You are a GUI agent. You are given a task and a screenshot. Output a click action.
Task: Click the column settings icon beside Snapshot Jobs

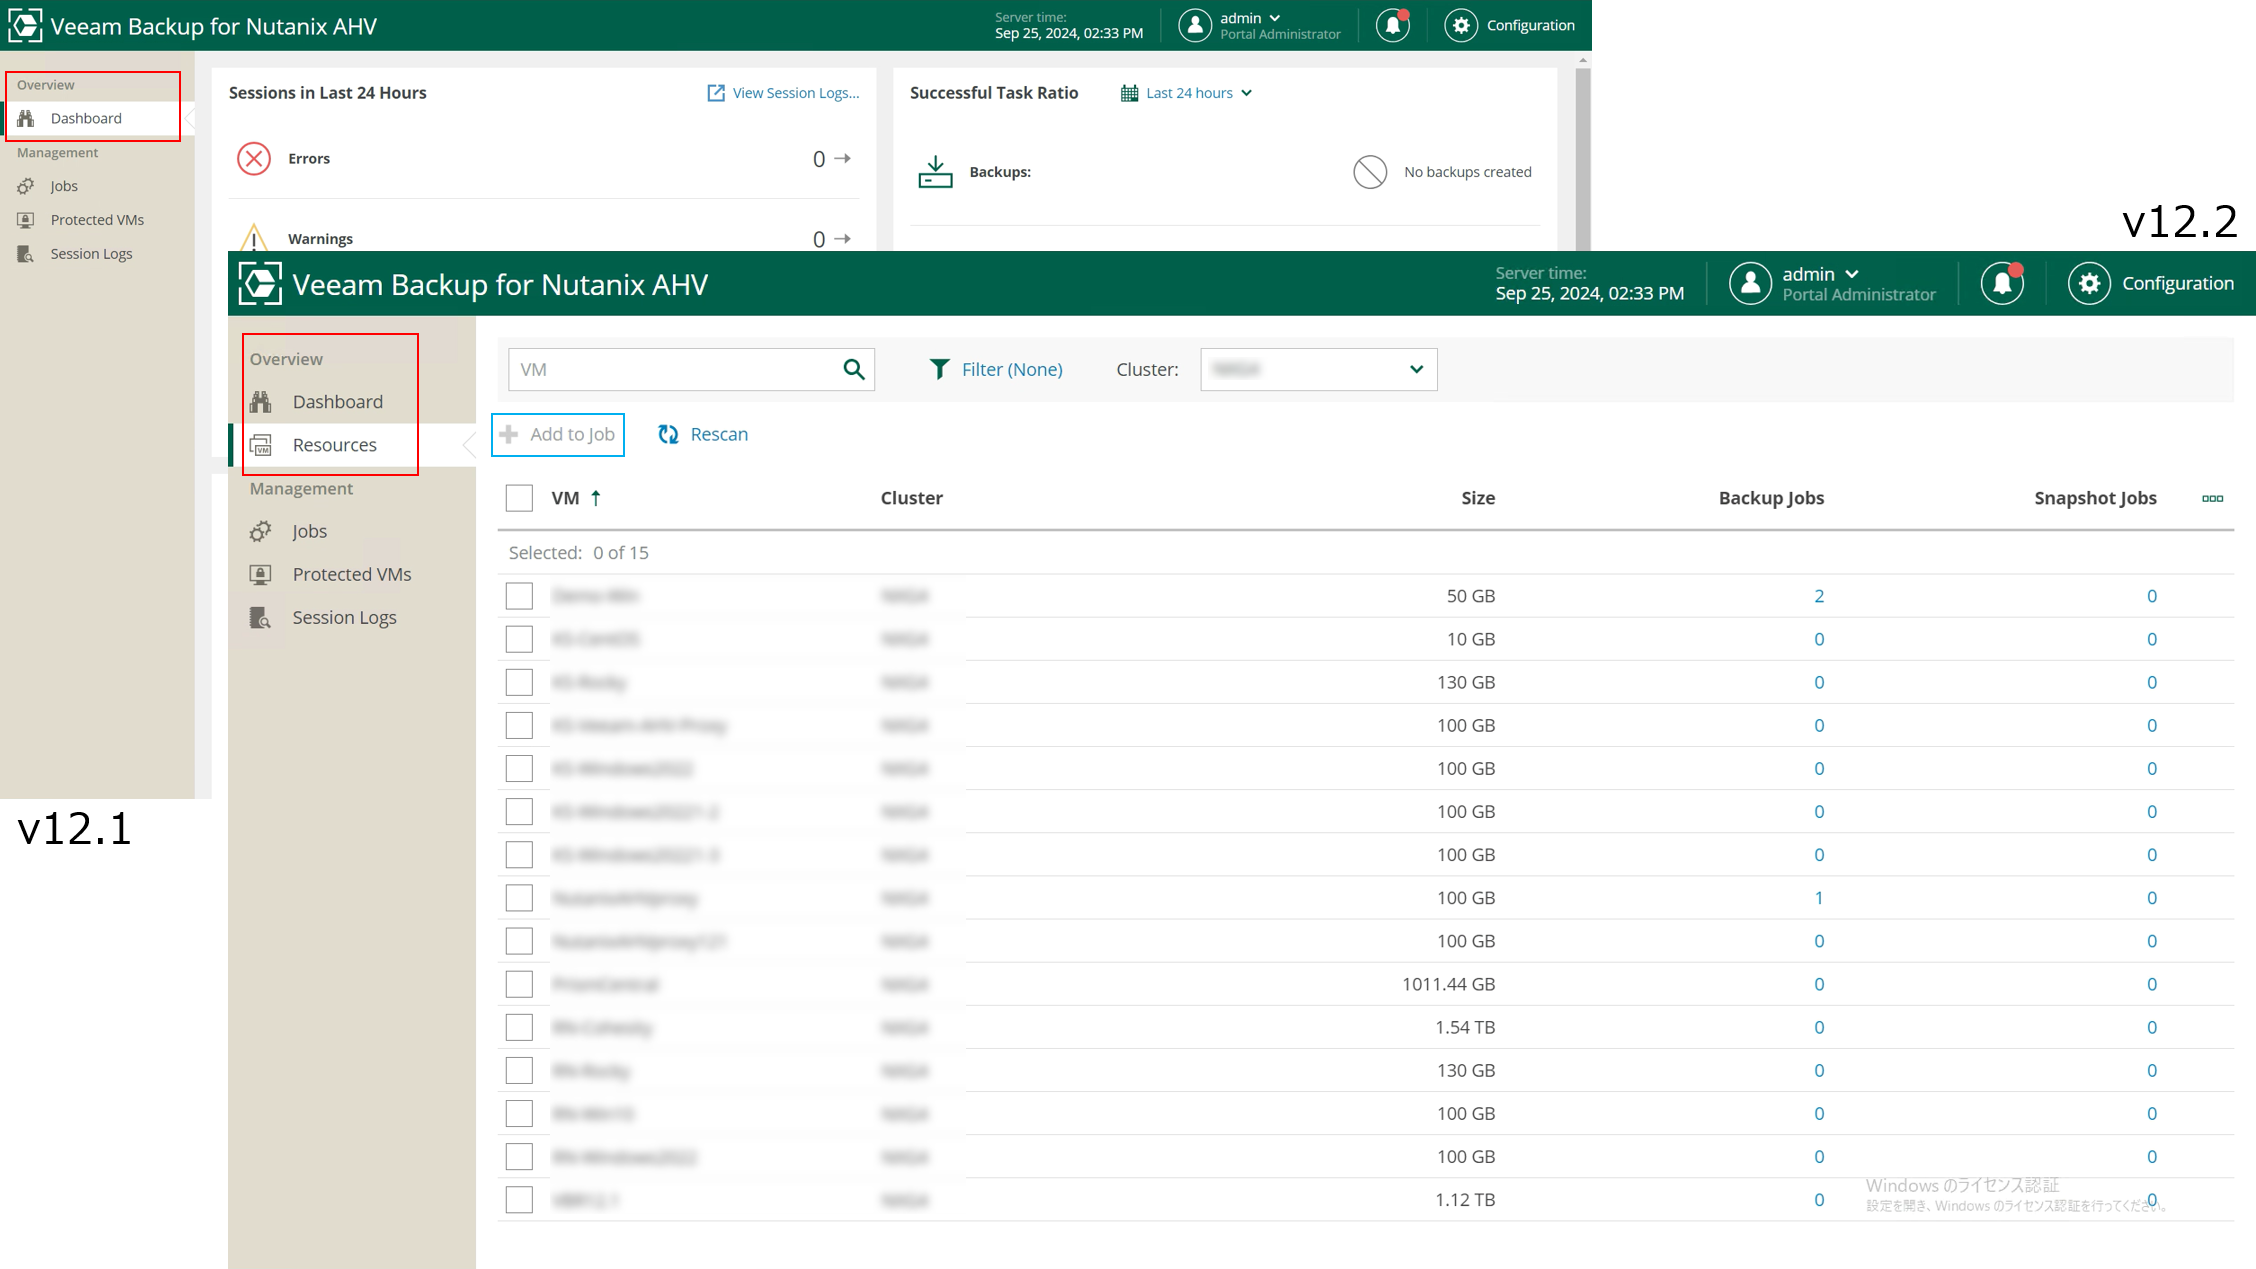point(2213,498)
